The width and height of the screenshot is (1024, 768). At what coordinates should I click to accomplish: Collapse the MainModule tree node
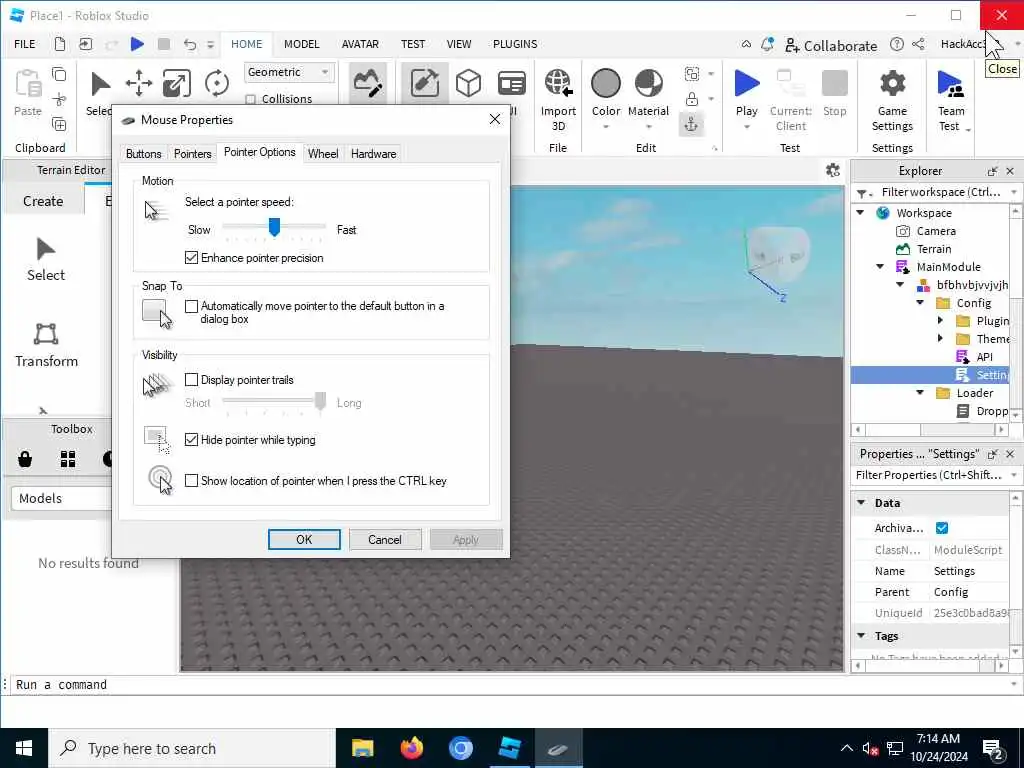(x=880, y=266)
